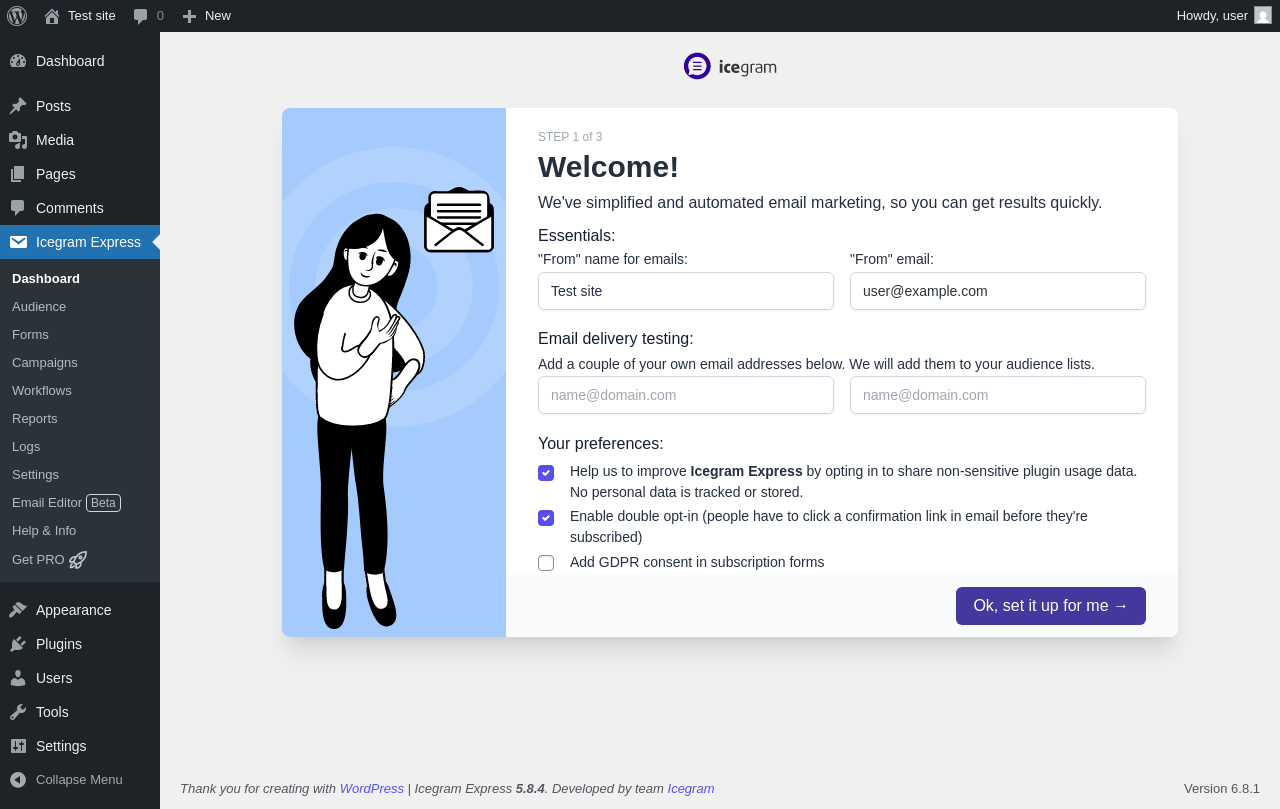Click the Get PRO rocket icon
This screenshot has width=1280, height=809.
78,560
